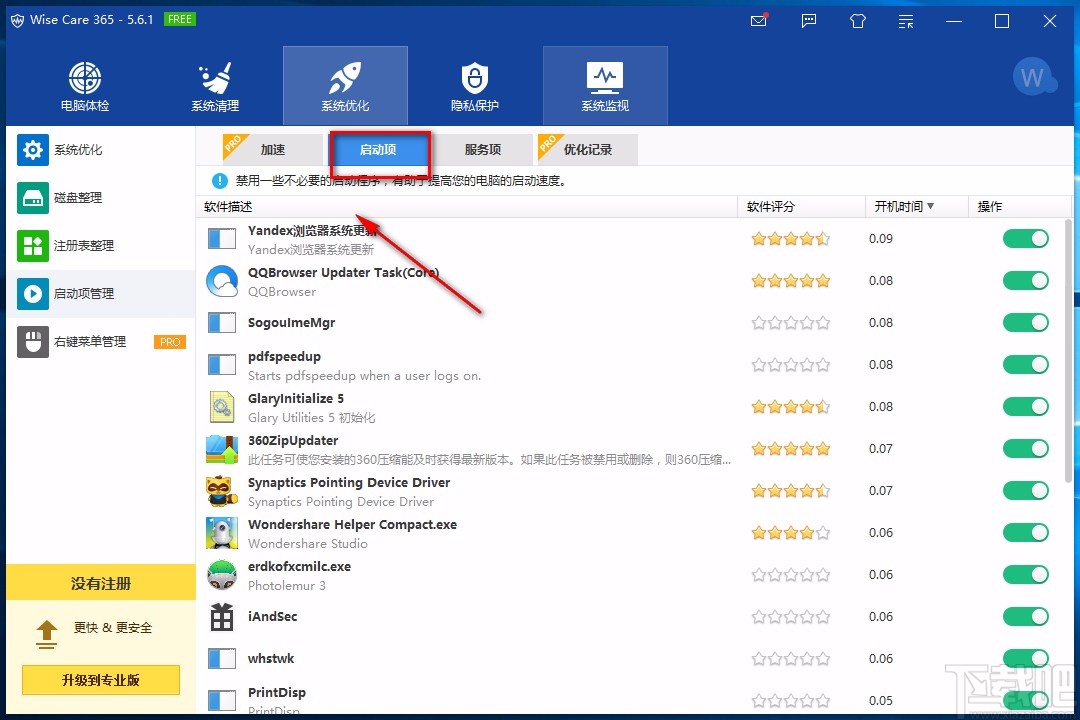Disable Yandex浏览器系统更新 startup toggle

click(1026, 238)
